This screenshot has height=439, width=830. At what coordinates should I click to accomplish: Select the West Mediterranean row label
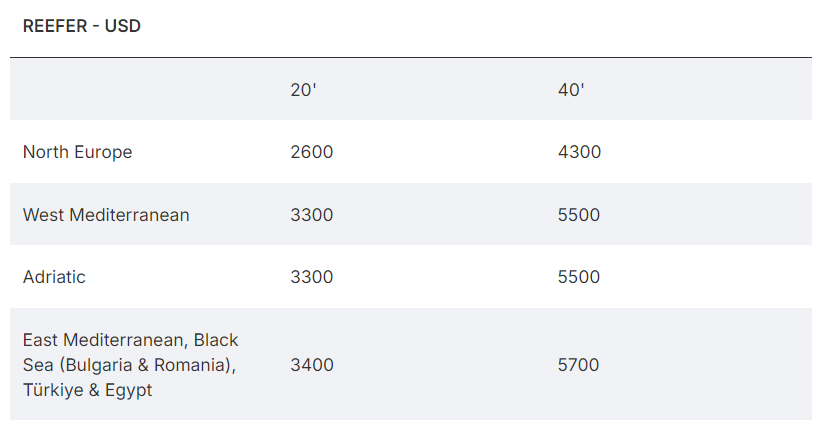106,214
